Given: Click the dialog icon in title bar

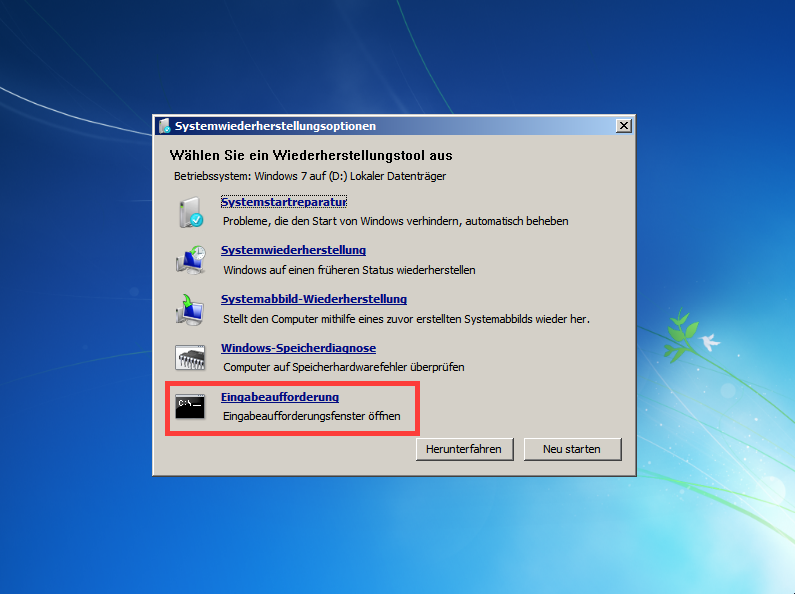Looking at the screenshot, I should (164, 126).
